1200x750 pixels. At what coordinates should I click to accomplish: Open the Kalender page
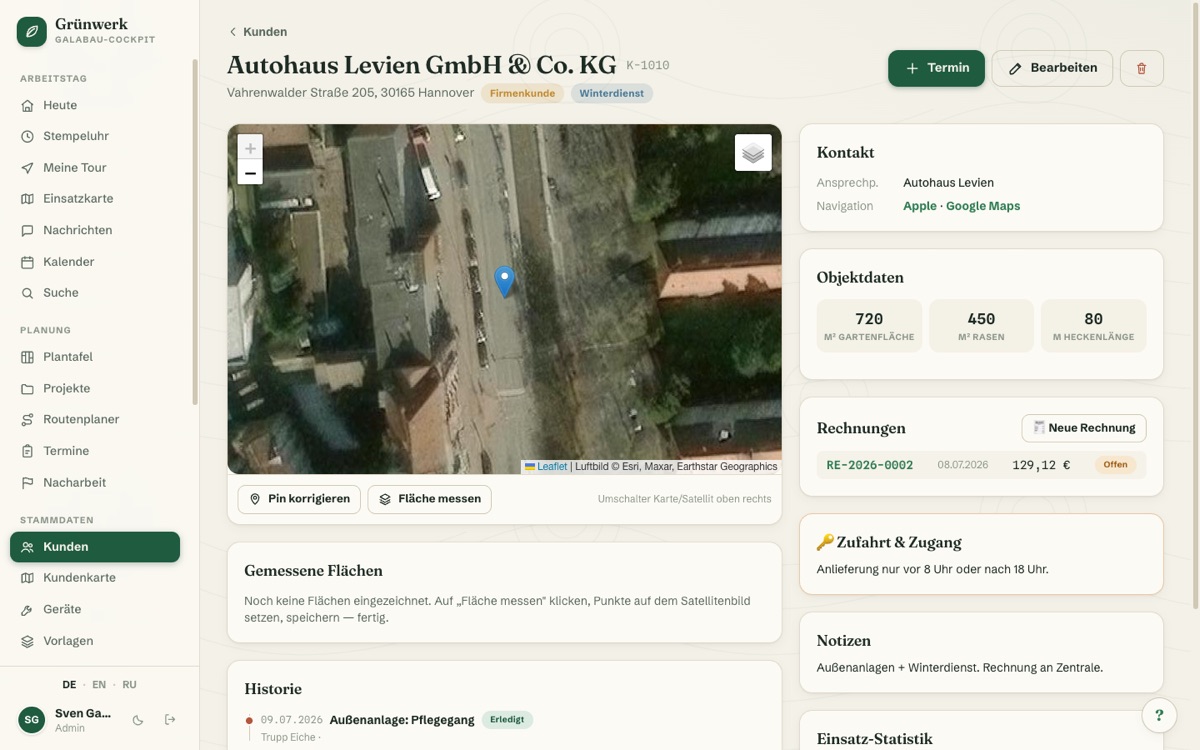click(95, 262)
